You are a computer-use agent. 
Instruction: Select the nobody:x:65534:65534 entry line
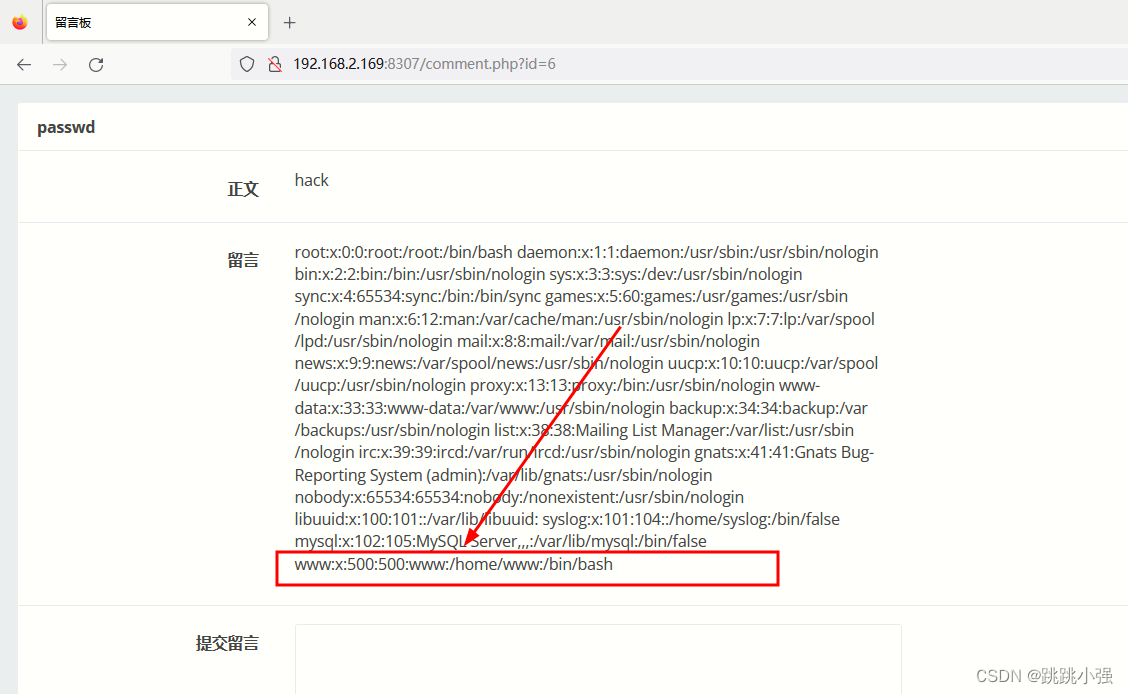(x=519, y=497)
